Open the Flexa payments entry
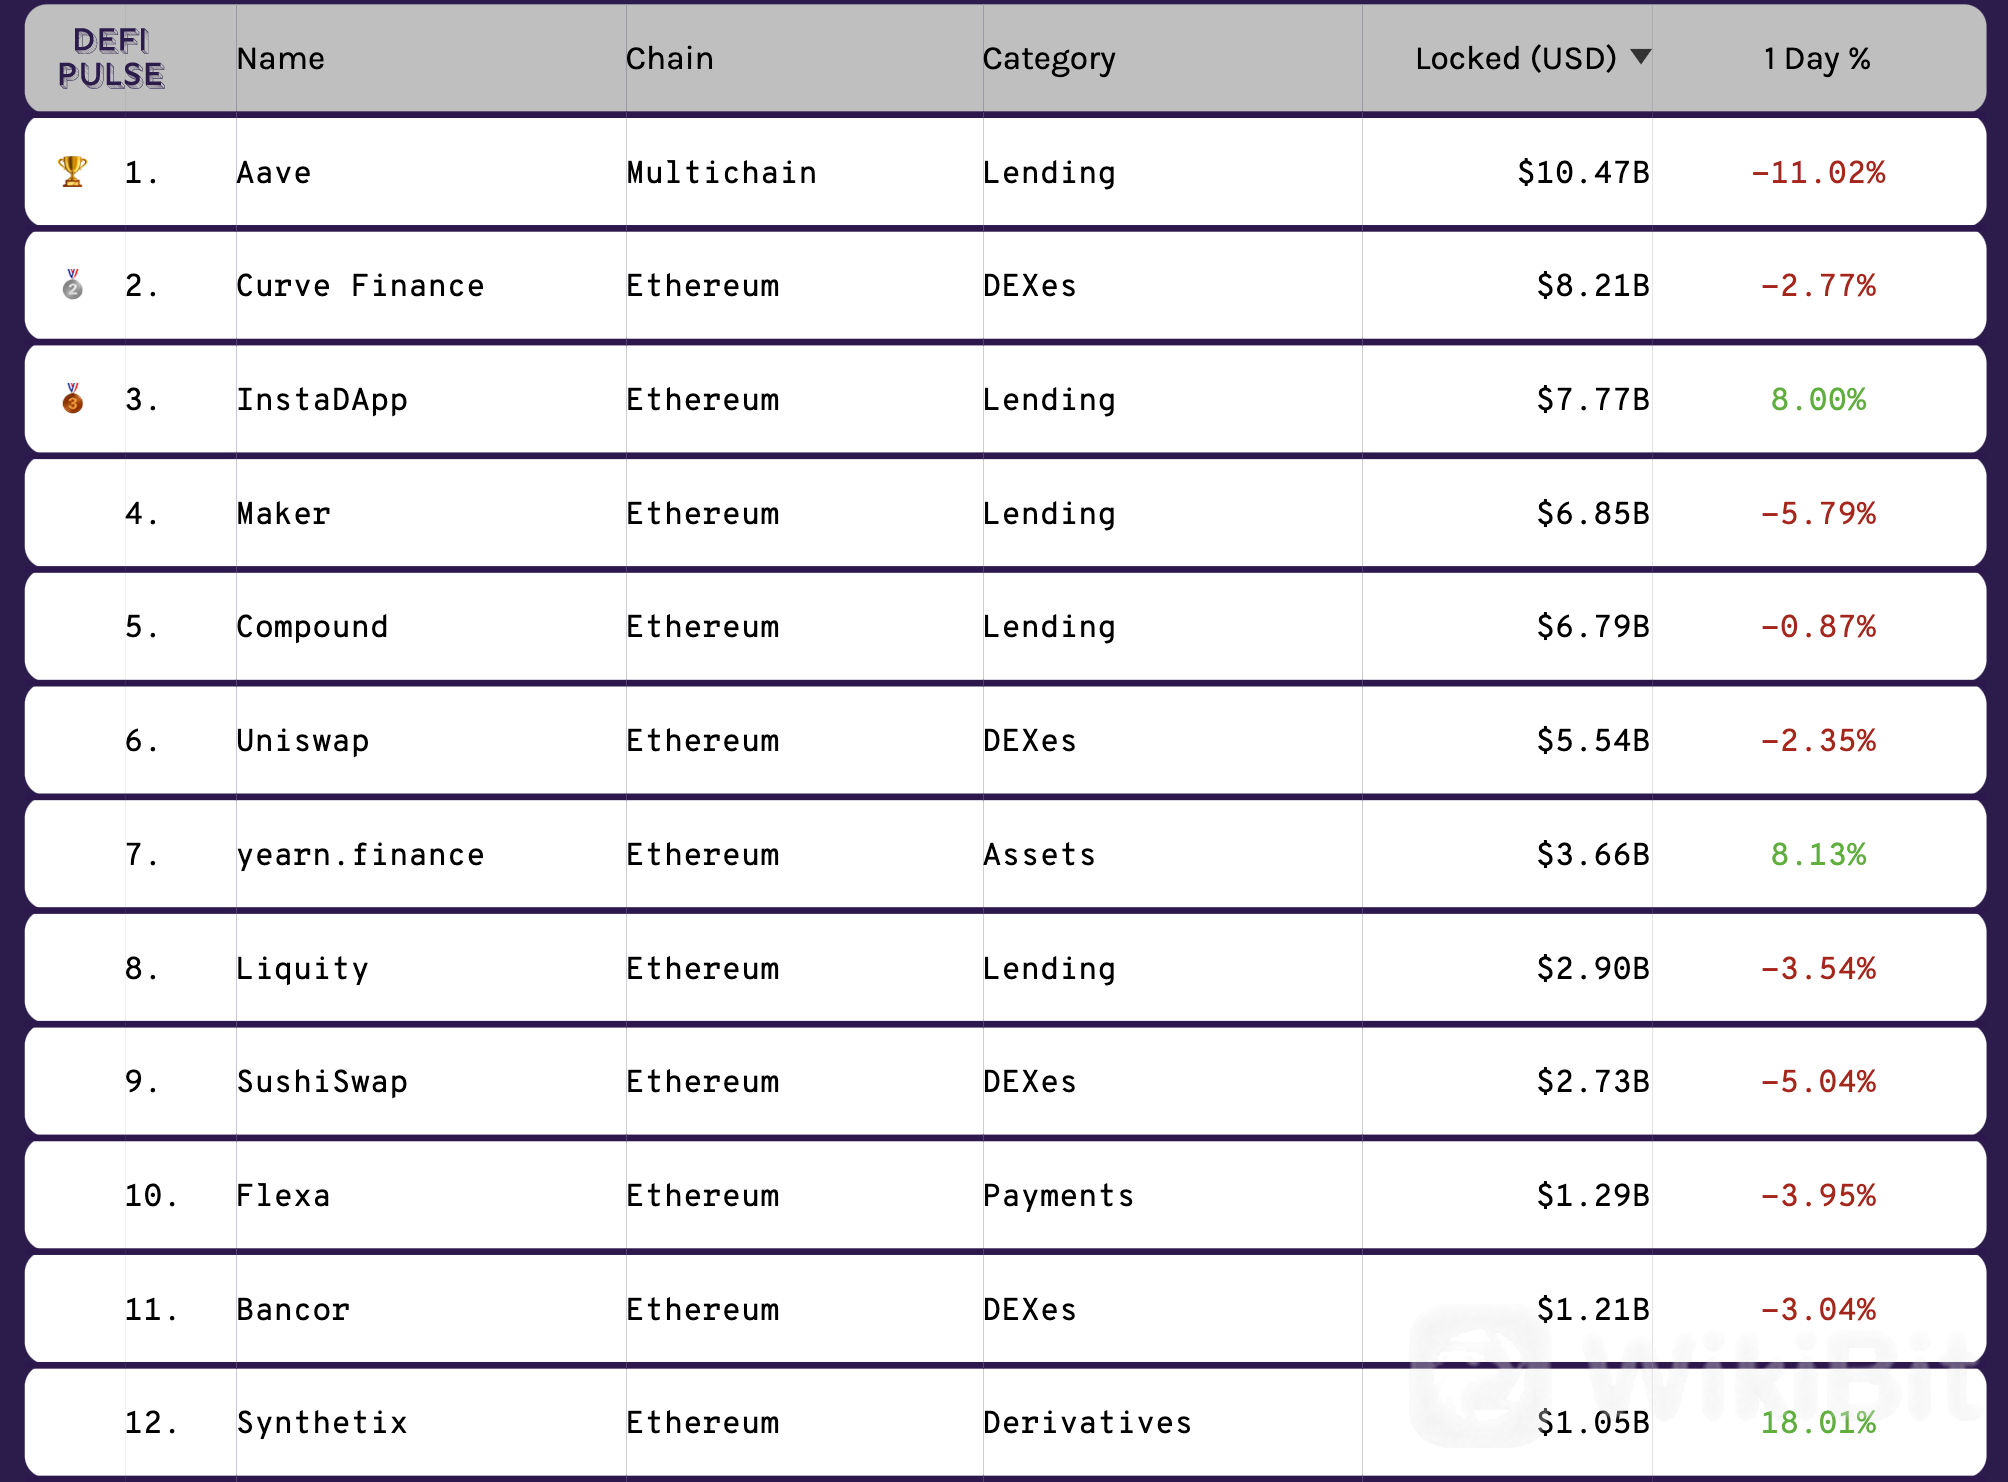The height and width of the screenshot is (1482, 2008). [x=1005, y=1195]
